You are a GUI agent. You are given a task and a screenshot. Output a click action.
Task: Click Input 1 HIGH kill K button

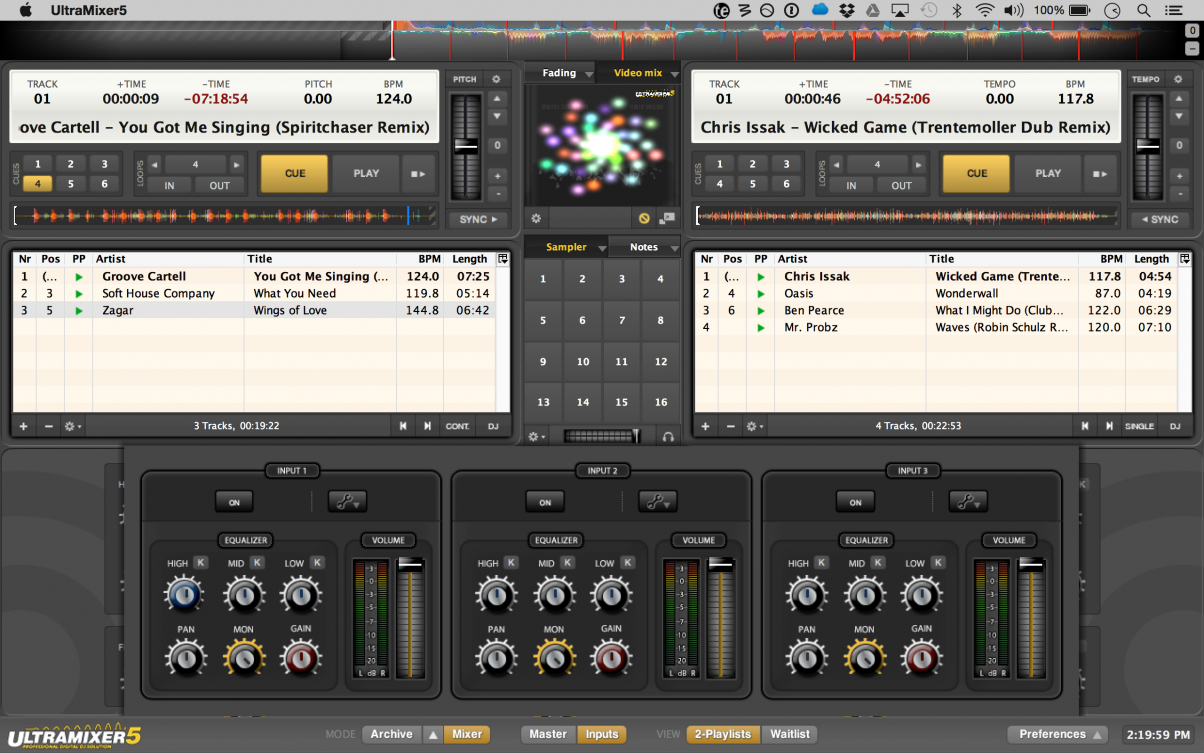pos(200,563)
